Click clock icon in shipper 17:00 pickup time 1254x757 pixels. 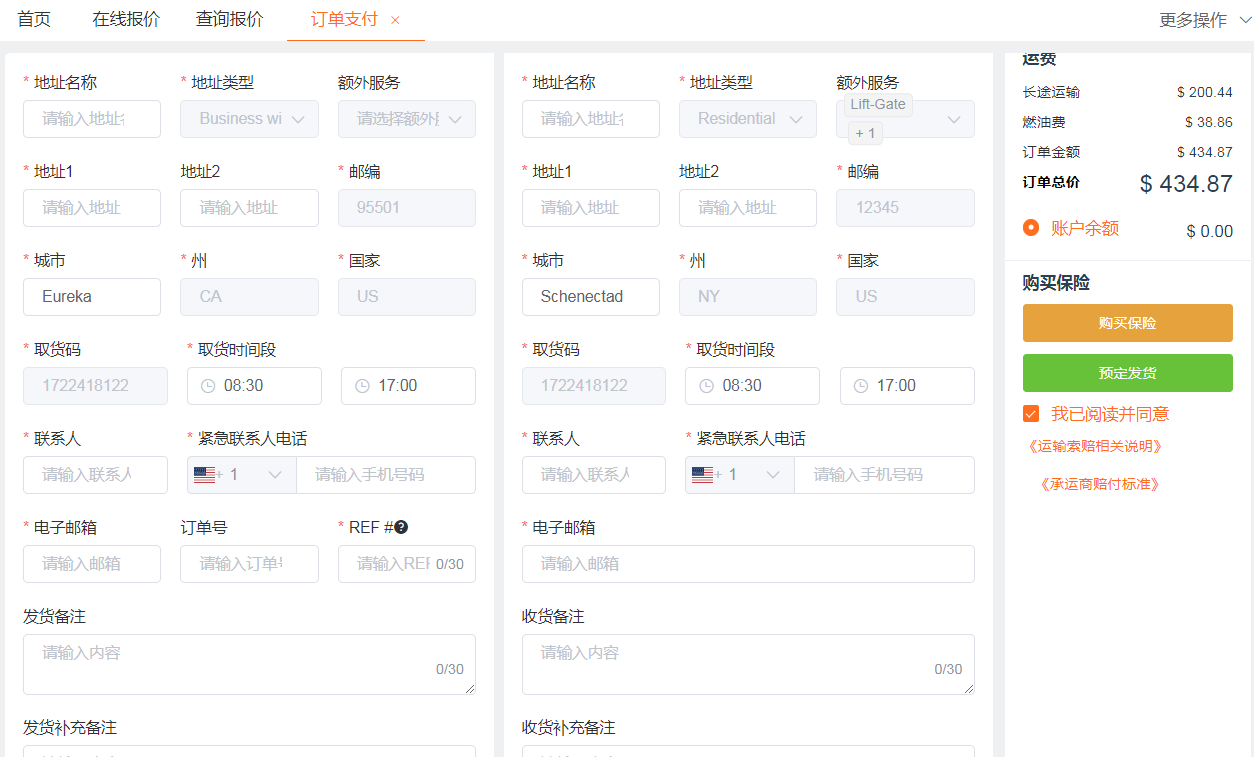[362, 386]
